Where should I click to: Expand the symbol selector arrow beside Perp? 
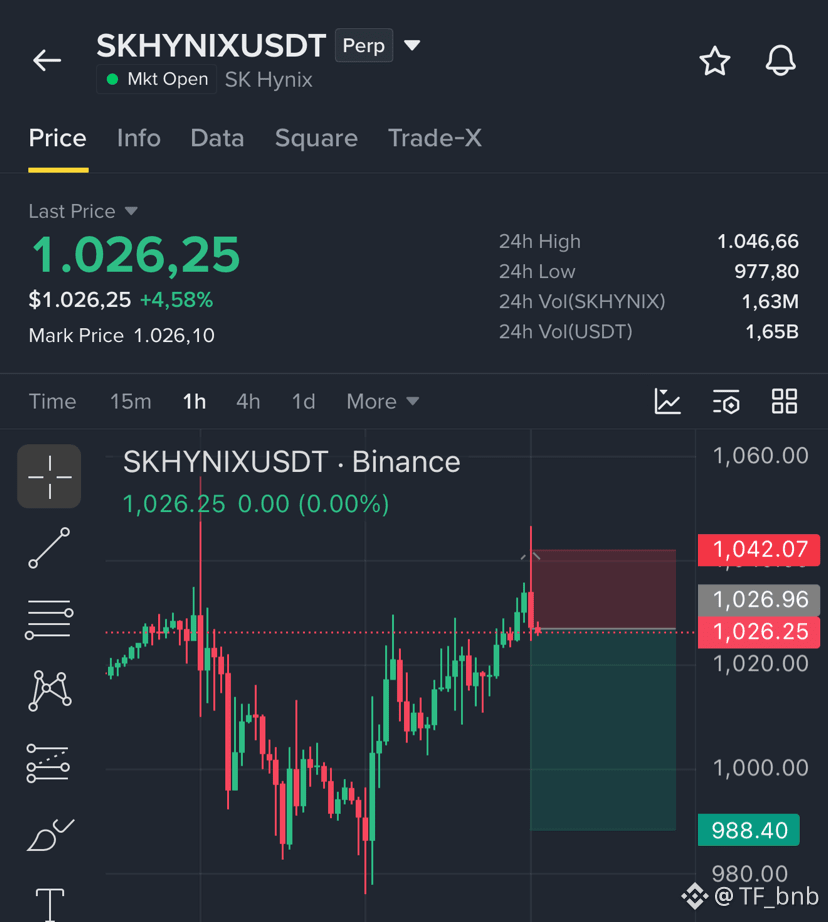(412, 45)
